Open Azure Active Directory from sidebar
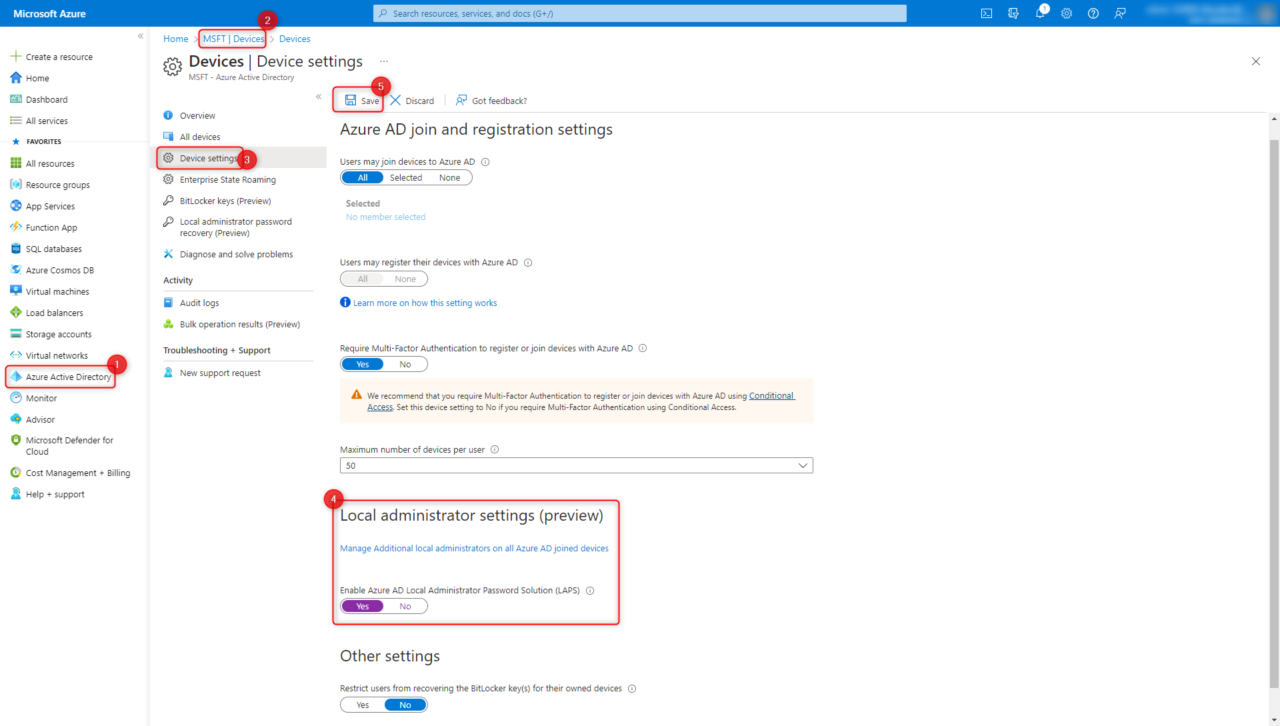The height and width of the screenshot is (726, 1280). tap(68, 376)
